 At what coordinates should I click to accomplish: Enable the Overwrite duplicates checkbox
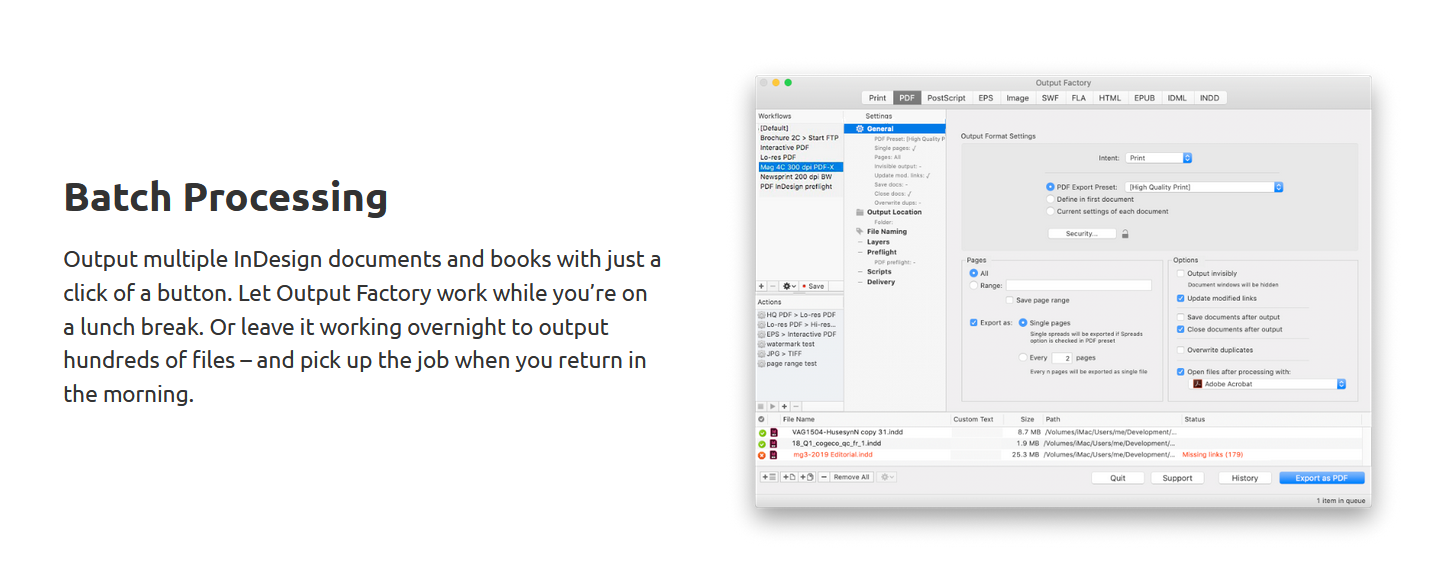[1181, 350]
